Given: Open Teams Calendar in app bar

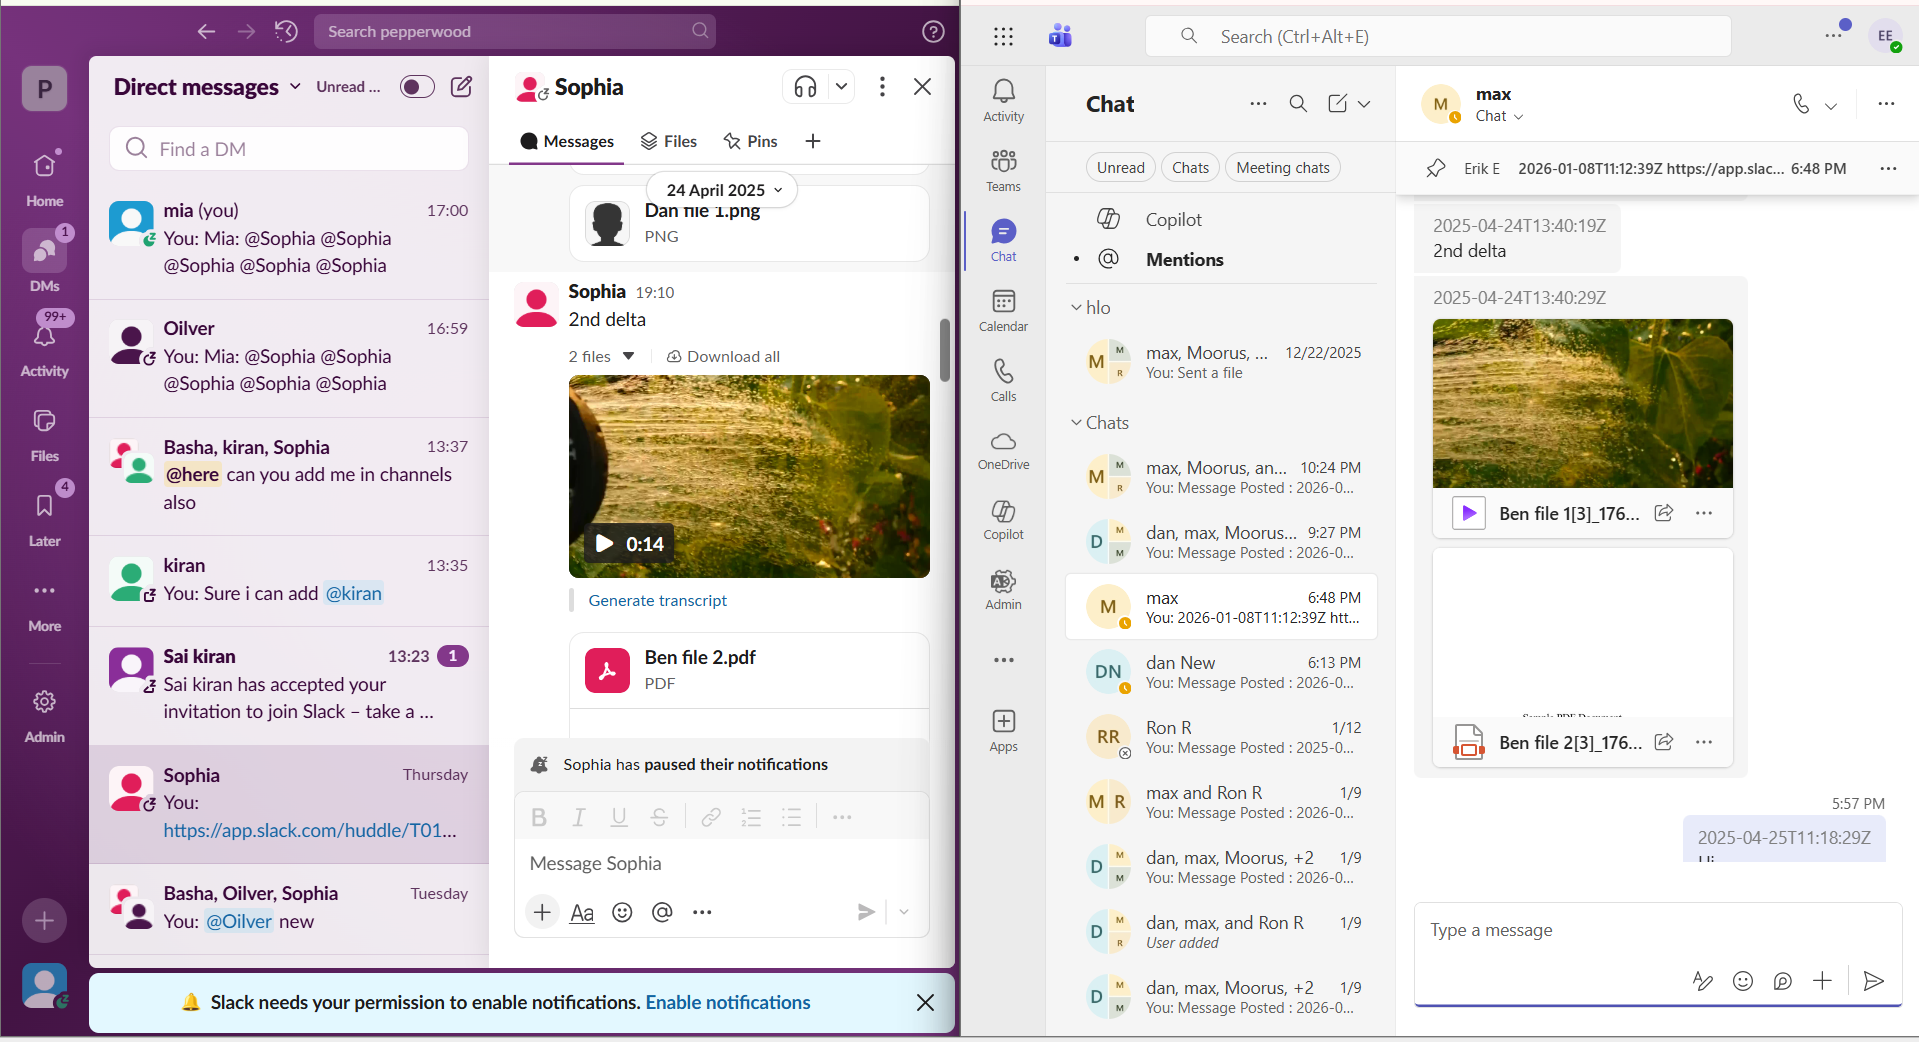Looking at the screenshot, I should [x=1003, y=311].
